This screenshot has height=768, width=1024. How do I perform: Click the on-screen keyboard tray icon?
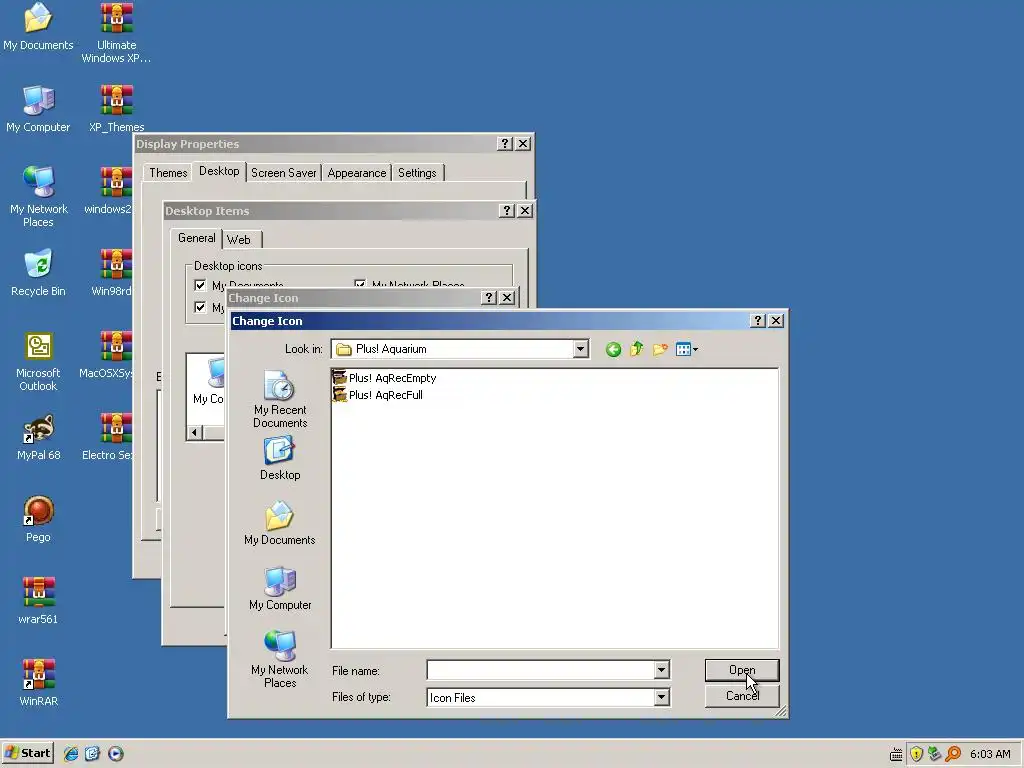click(897, 755)
